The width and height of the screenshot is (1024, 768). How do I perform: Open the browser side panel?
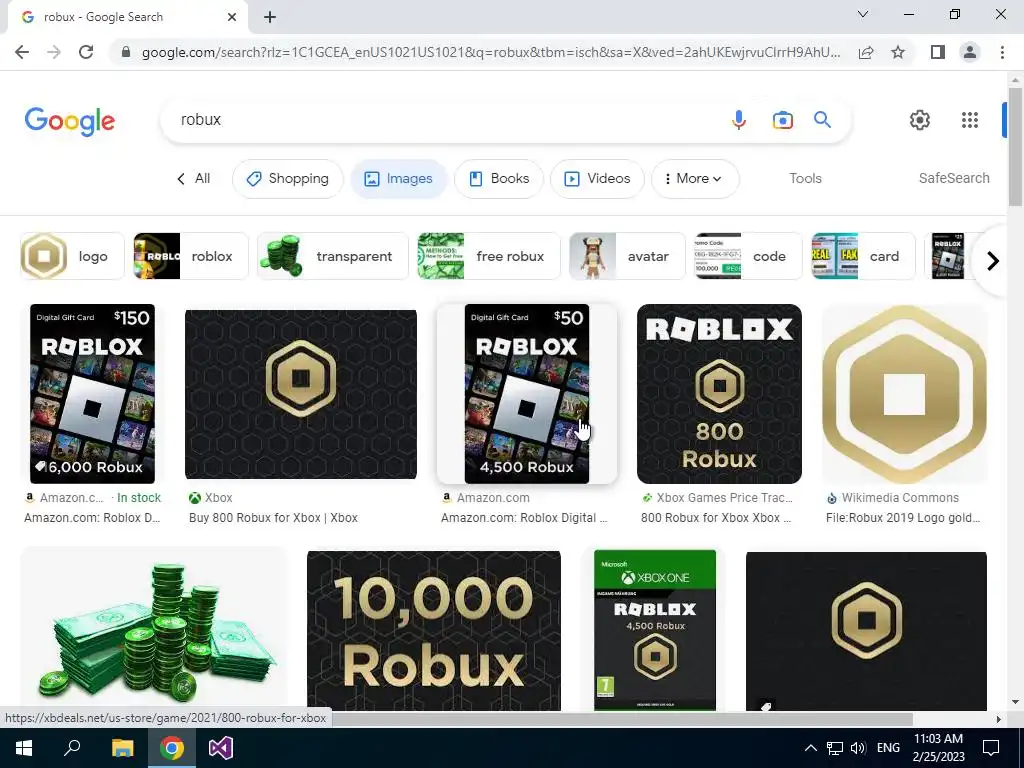938,52
